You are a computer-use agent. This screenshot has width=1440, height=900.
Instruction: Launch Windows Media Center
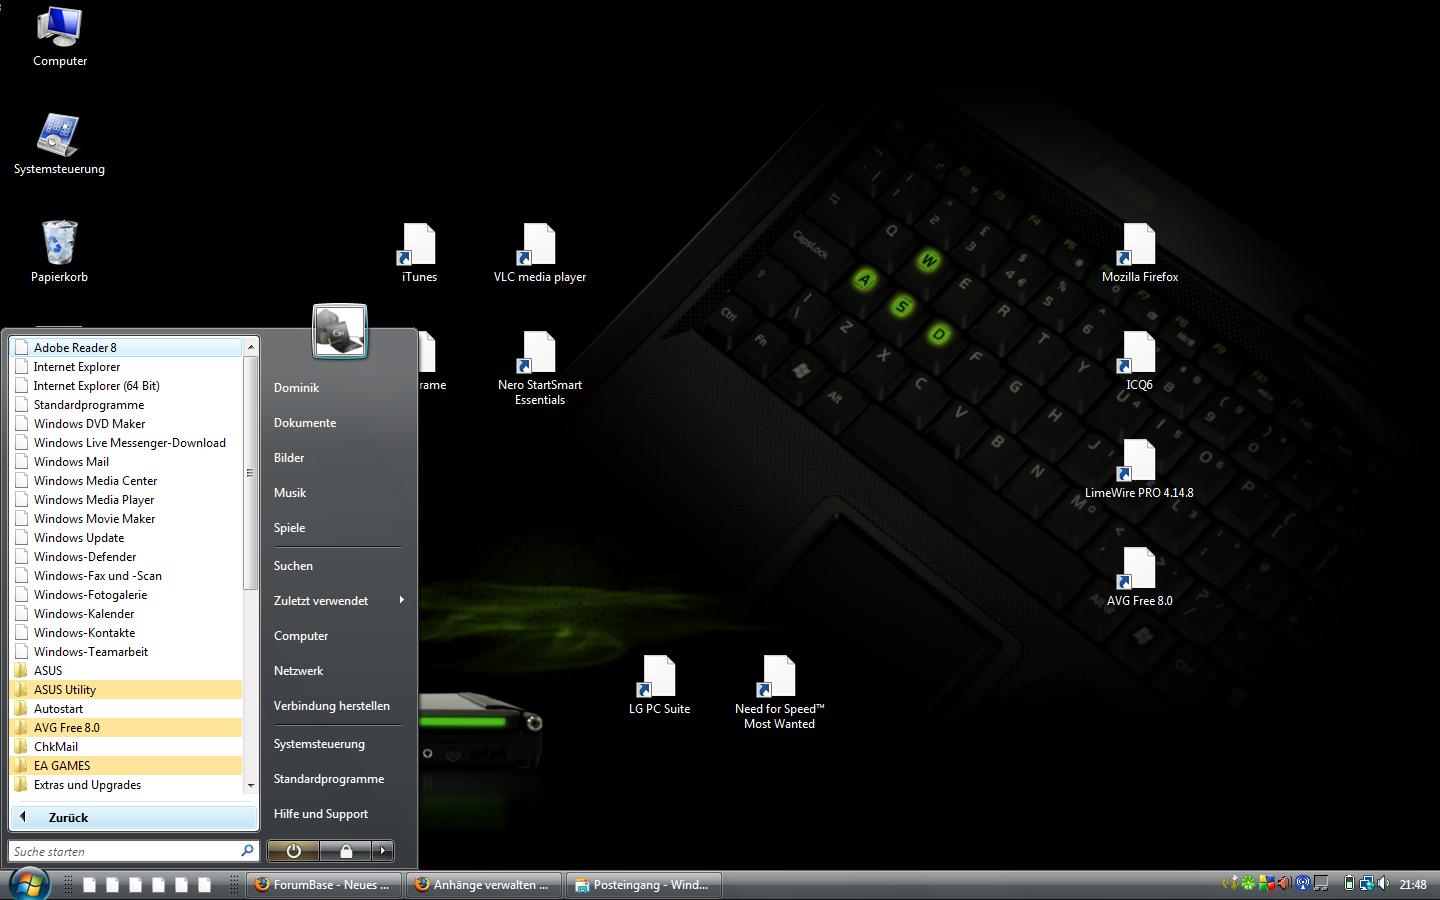coord(126,481)
